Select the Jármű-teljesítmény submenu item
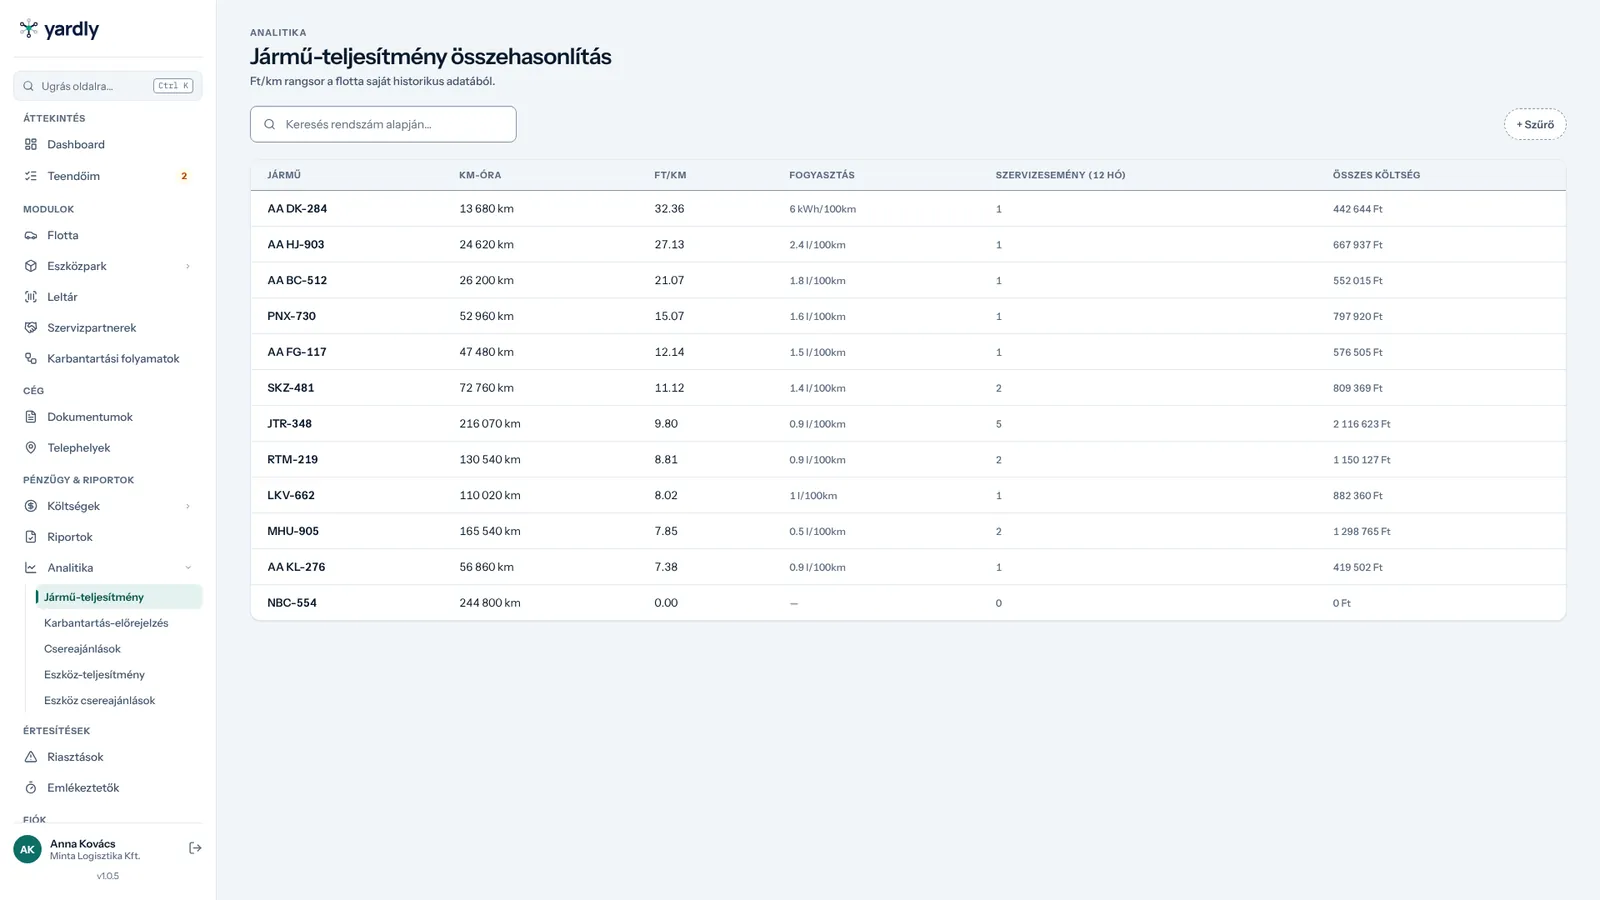 pyautogui.click(x=118, y=597)
